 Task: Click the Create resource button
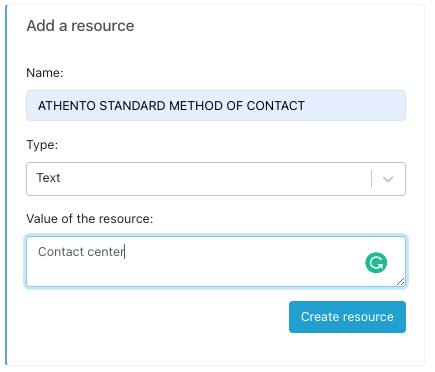(x=347, y=317)
